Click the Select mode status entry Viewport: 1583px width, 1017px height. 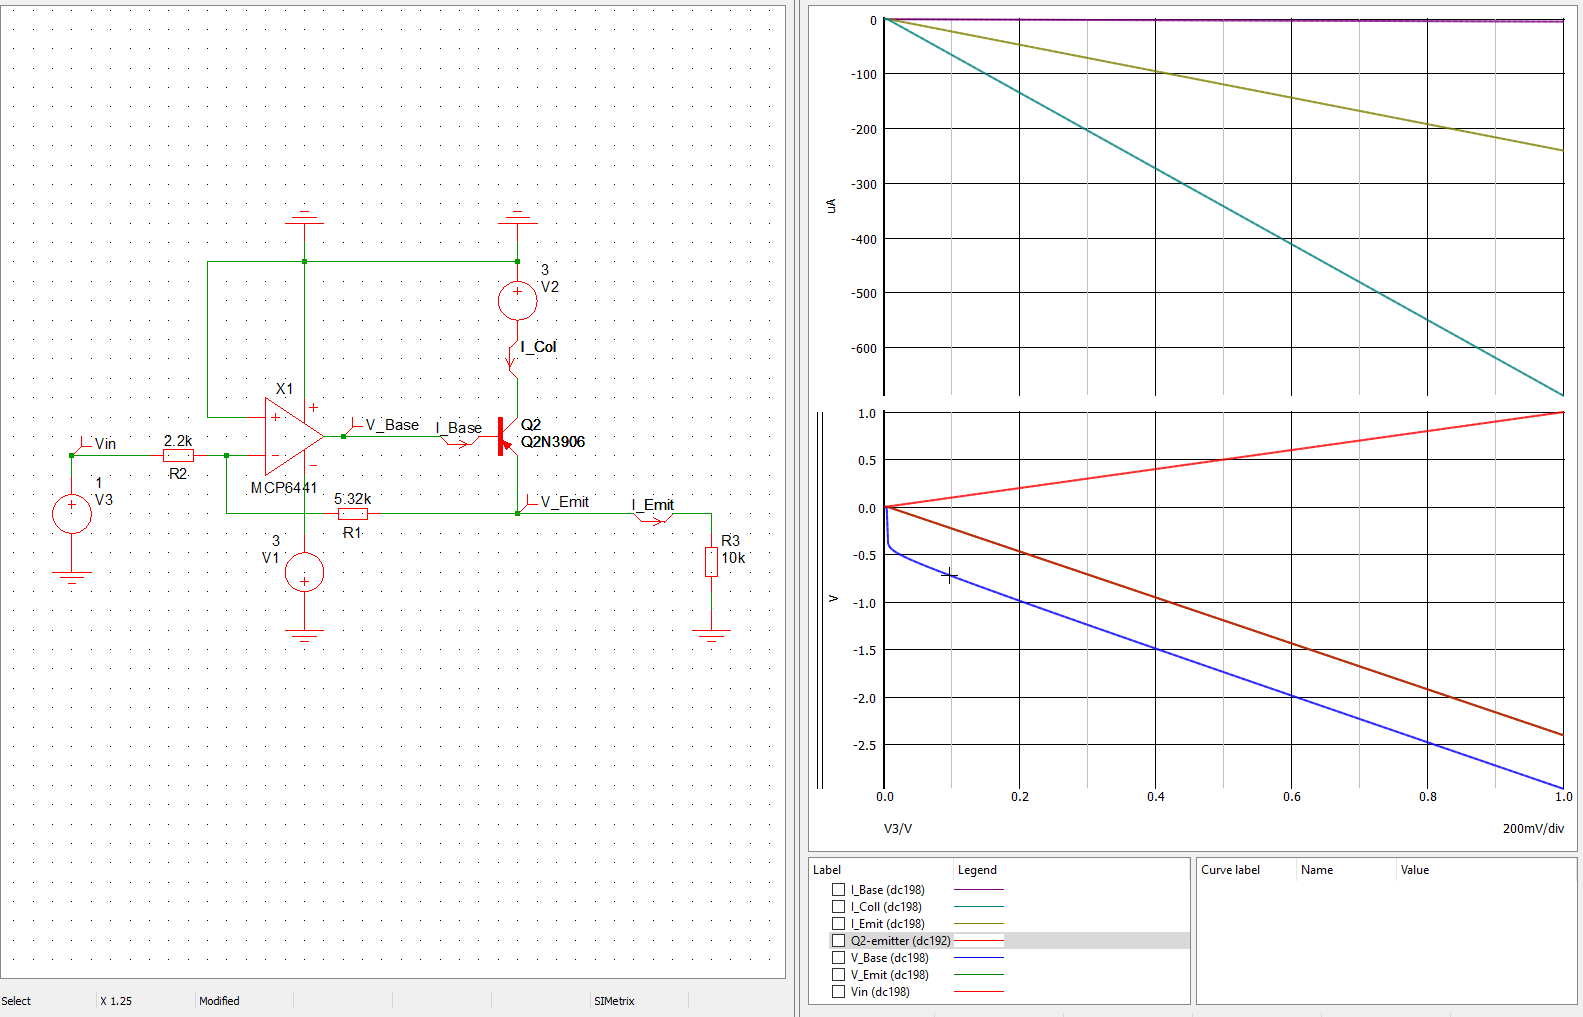click(x=16, y=1001)
